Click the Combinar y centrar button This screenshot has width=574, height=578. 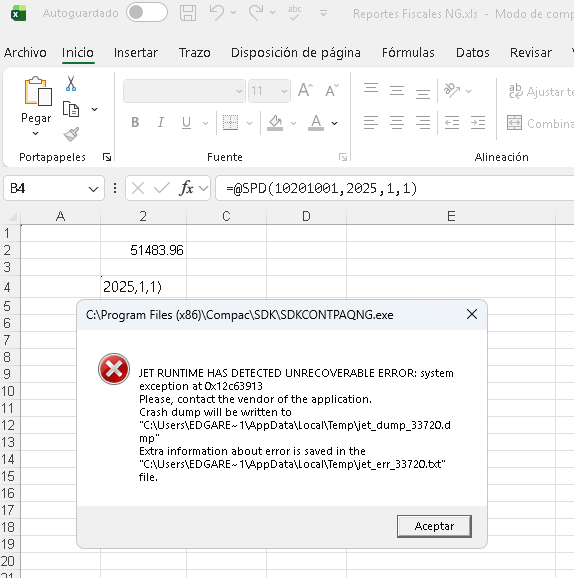tap(540, 123)
